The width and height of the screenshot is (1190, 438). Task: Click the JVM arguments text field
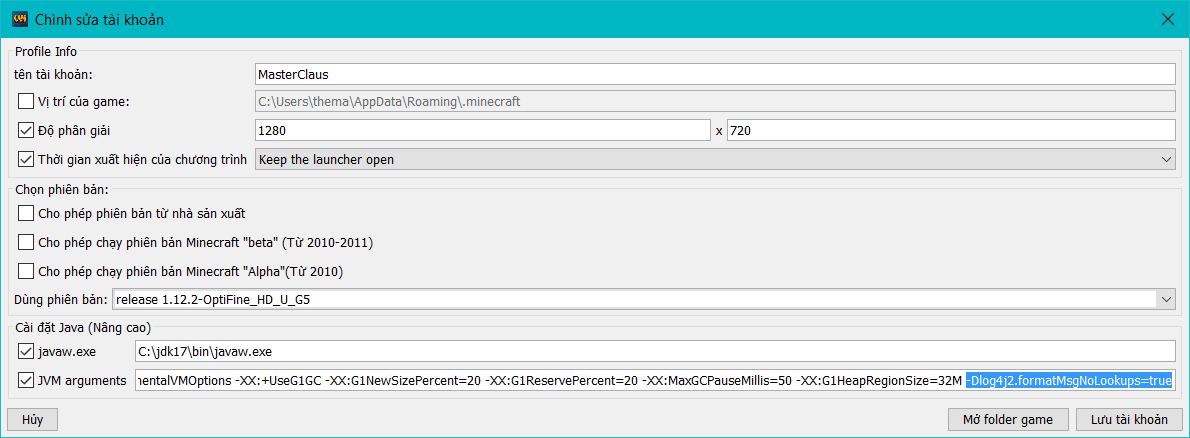(x=655, y=380)
